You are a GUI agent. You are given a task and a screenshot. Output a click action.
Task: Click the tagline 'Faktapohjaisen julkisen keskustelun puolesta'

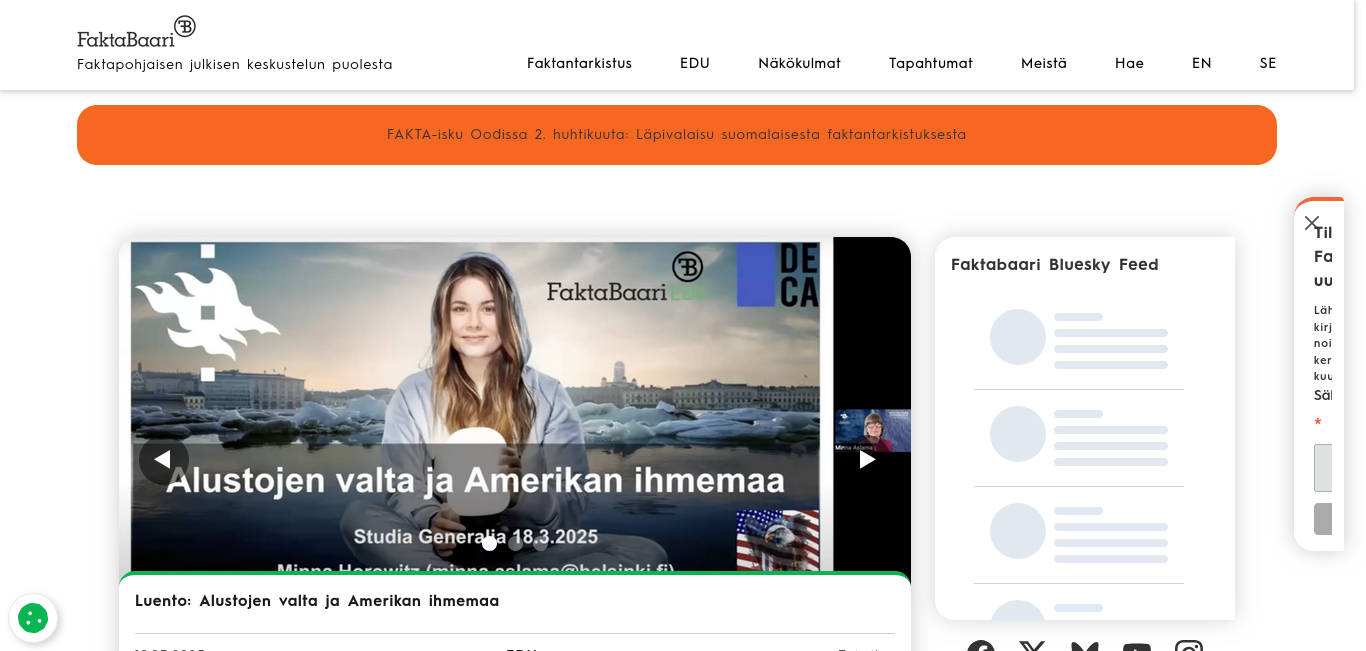[235, 64]
